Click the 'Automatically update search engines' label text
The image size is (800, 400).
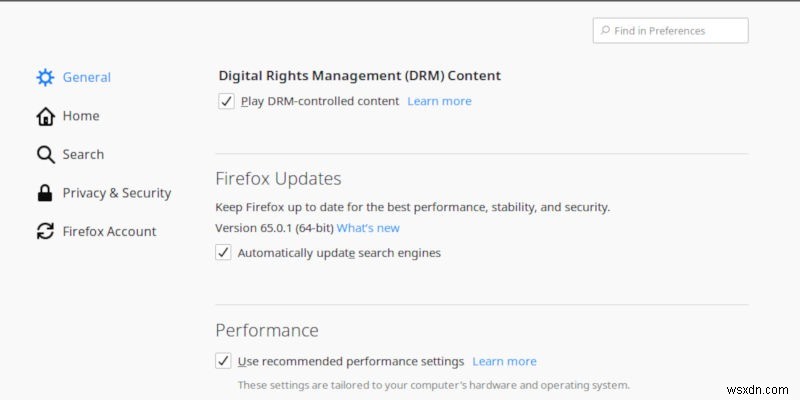(339, 253)
